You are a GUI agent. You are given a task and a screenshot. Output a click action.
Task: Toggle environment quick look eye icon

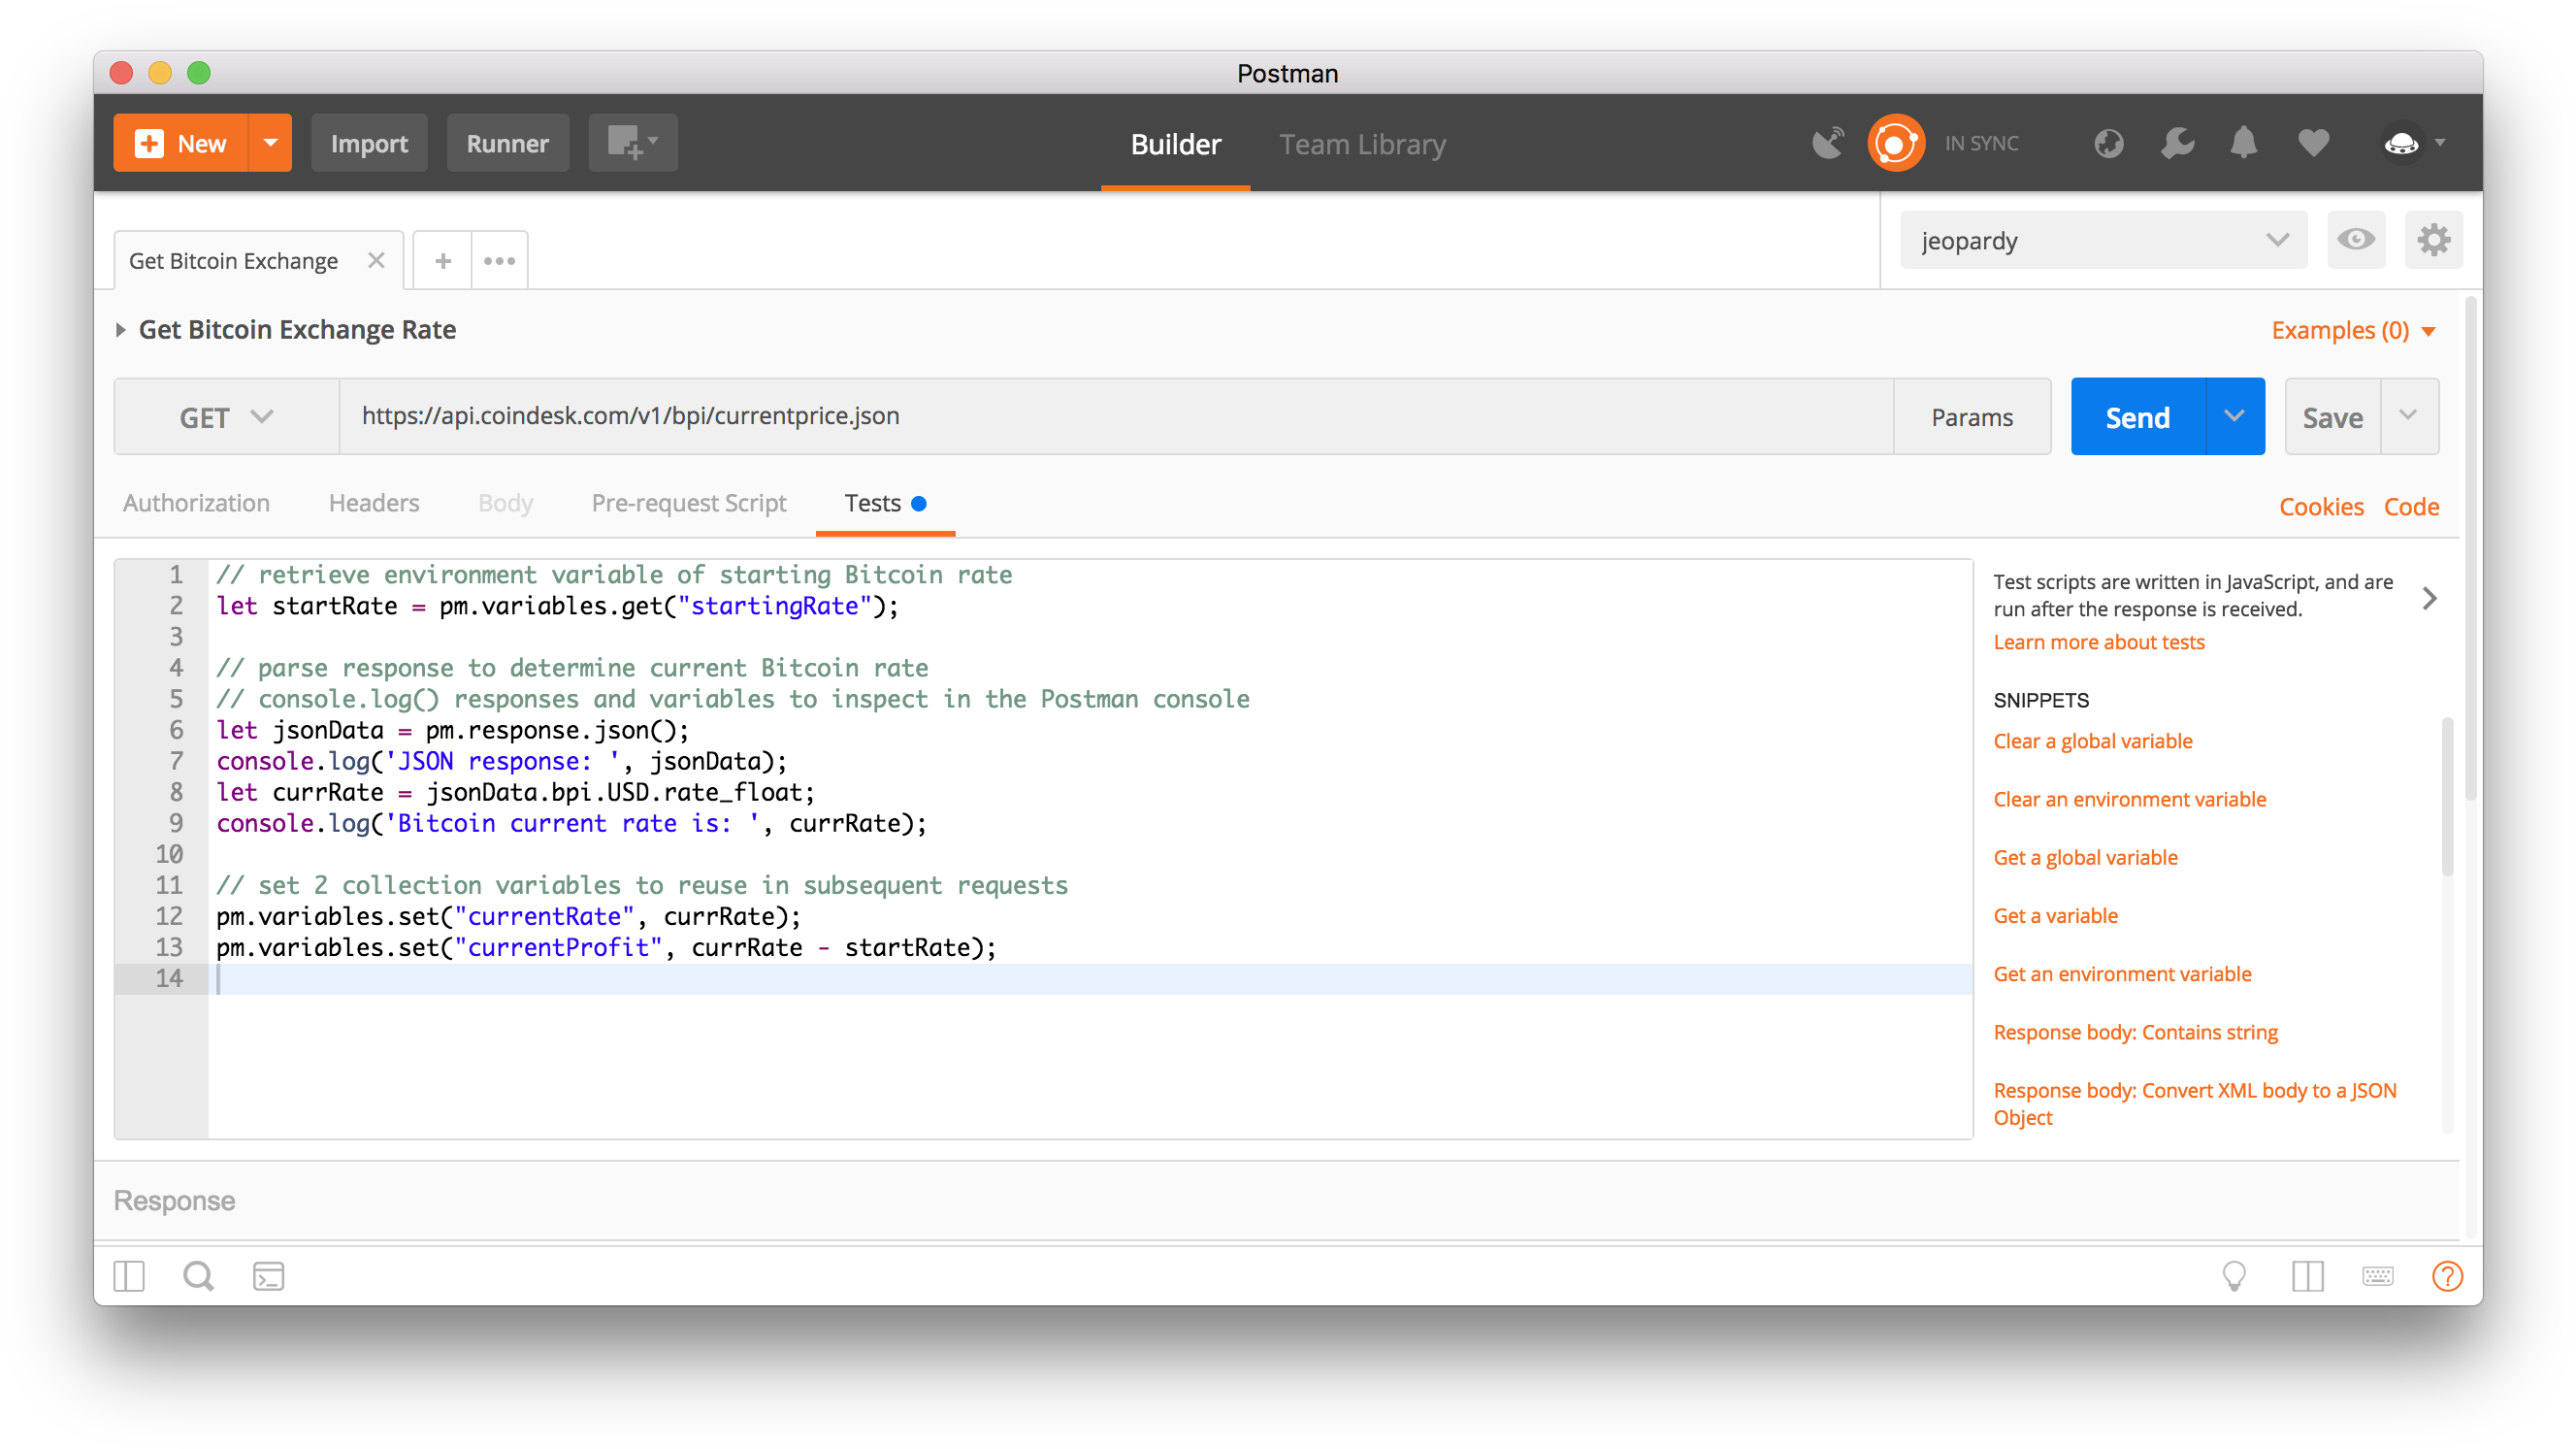(2355, 240)
